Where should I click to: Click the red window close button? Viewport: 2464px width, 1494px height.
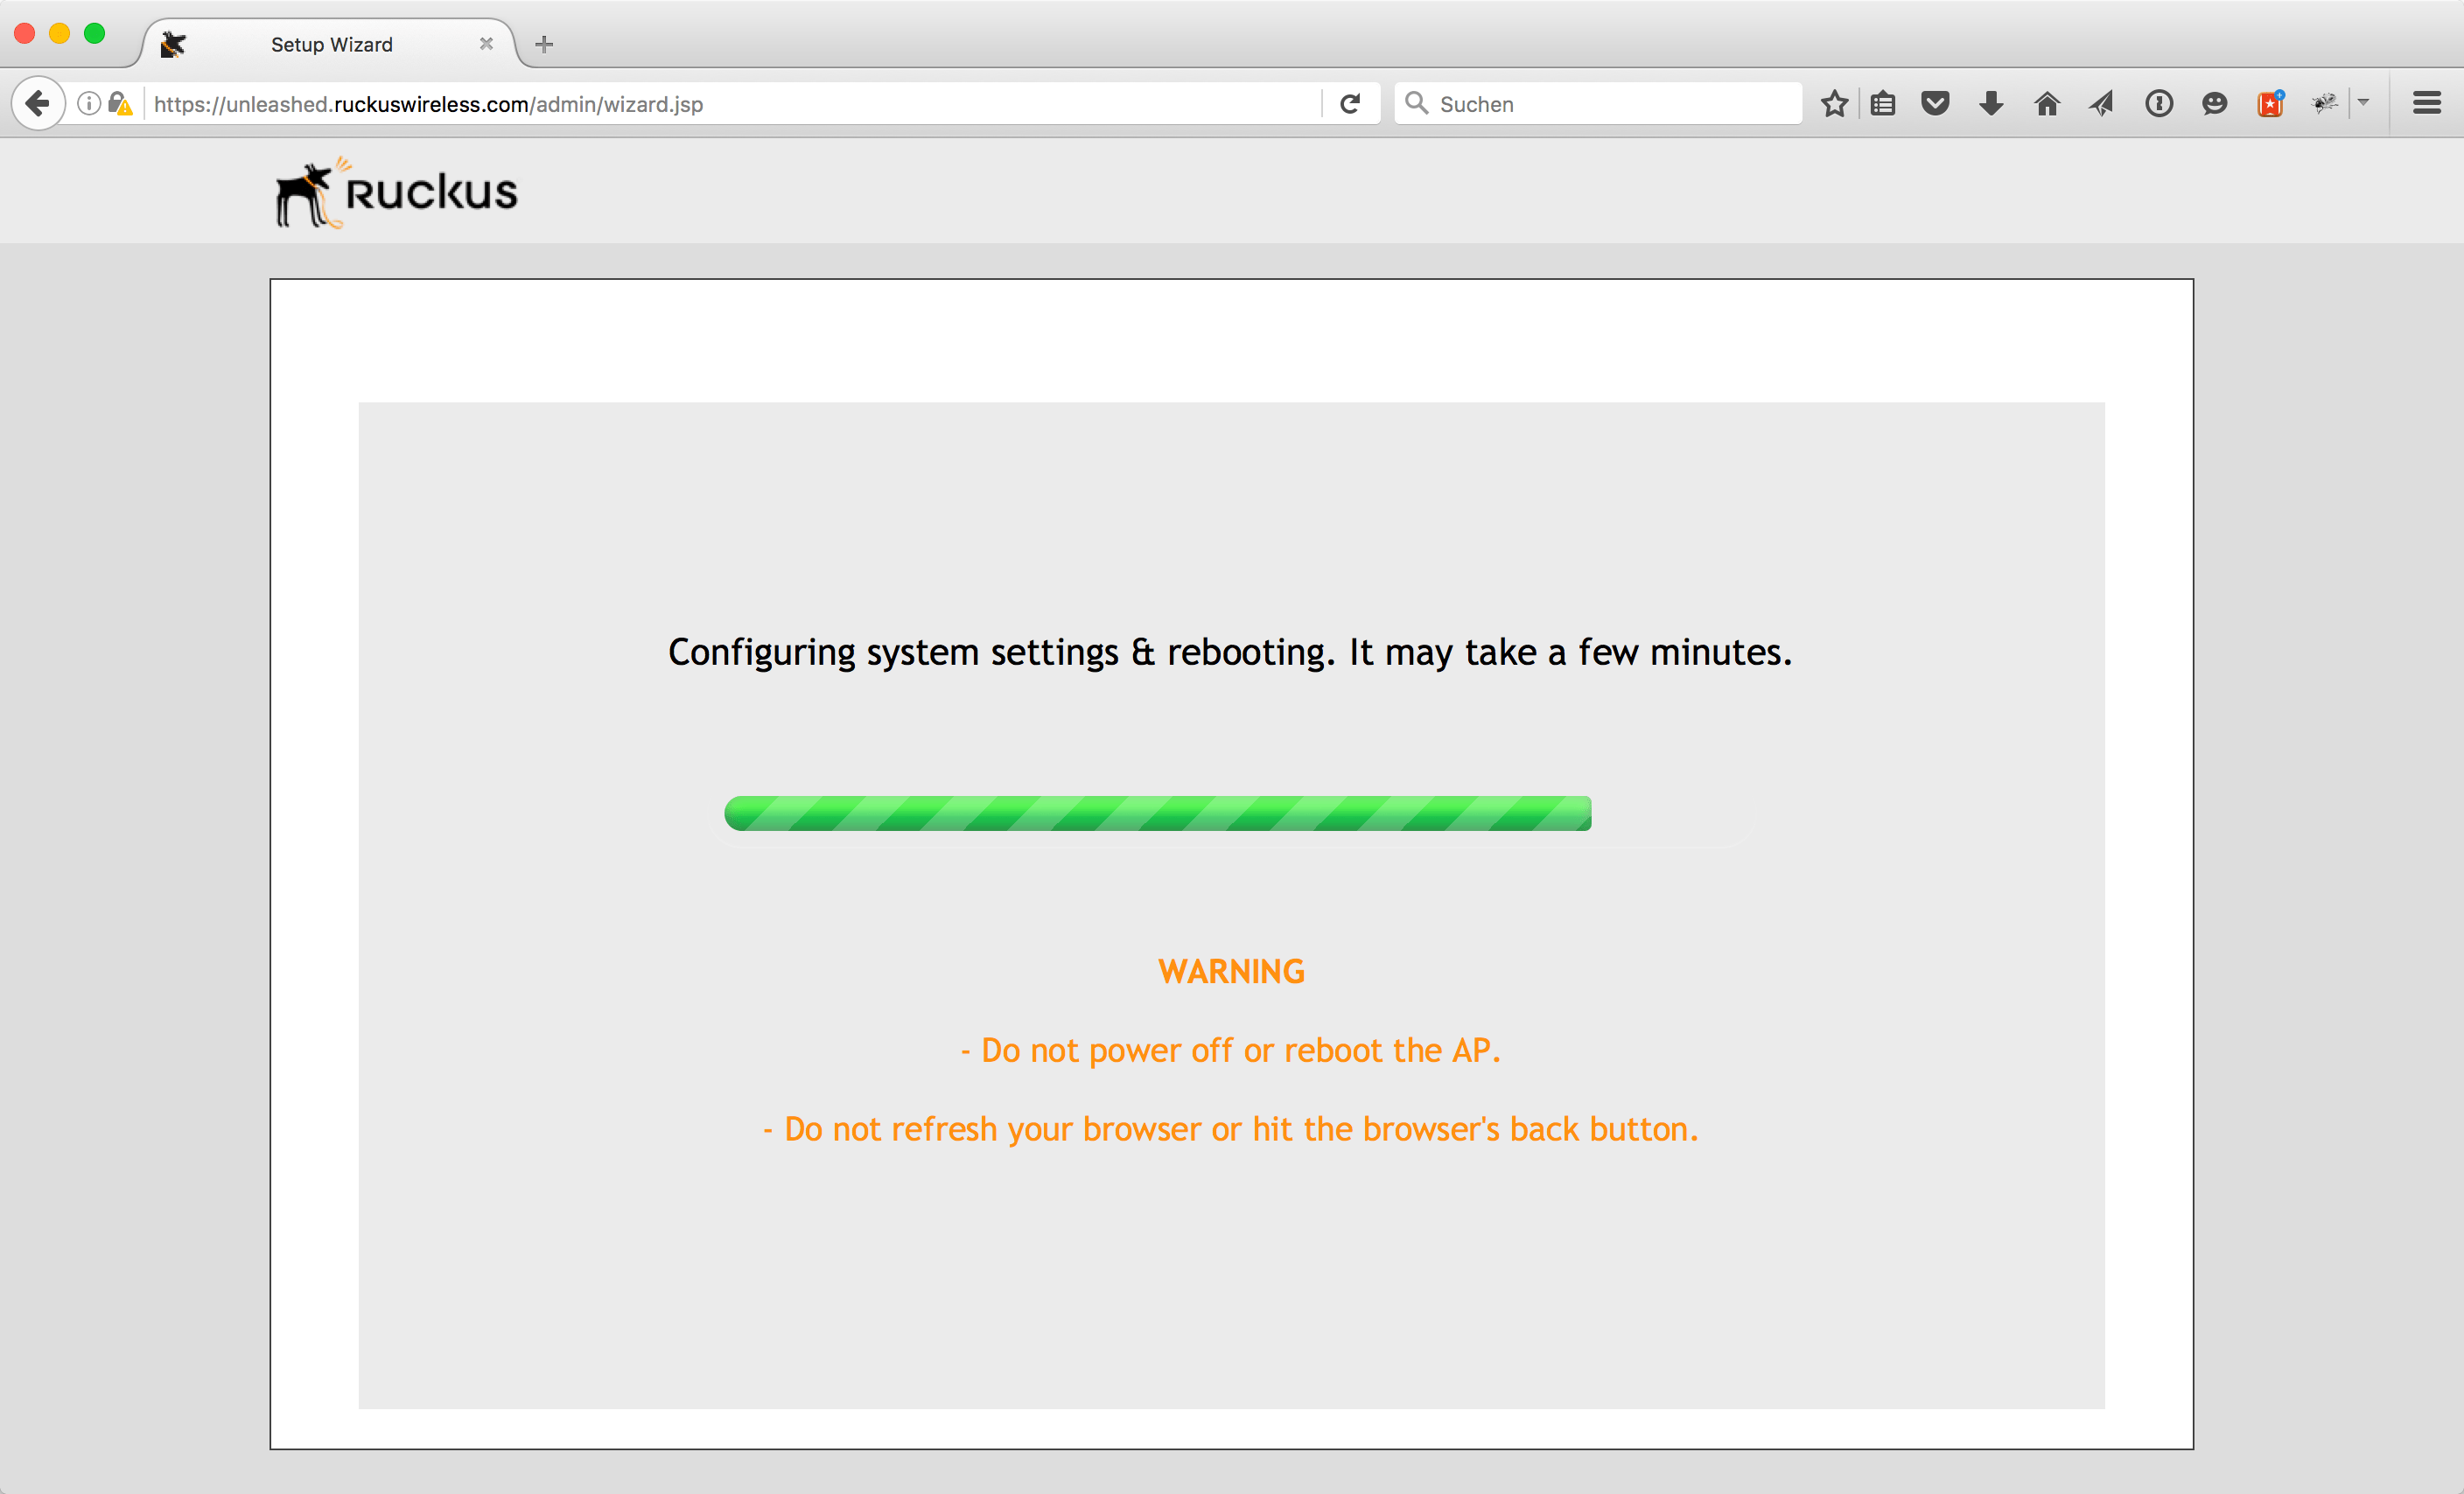(x=25, y=33)
